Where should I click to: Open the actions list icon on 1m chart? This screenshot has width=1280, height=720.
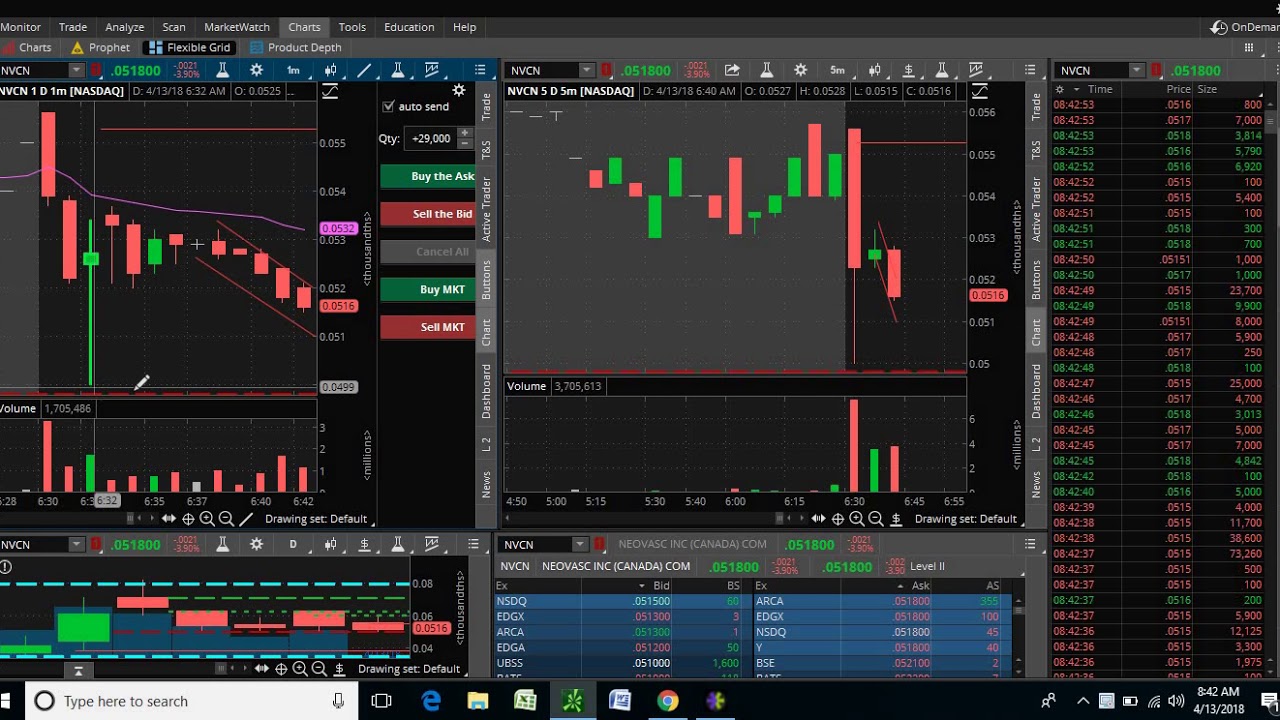[480, 70]
